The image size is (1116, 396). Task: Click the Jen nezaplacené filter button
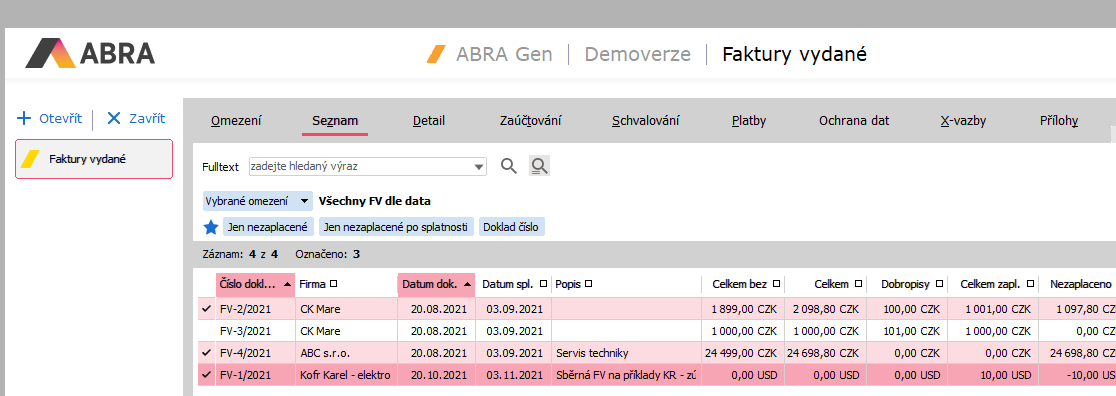[268, 227]
